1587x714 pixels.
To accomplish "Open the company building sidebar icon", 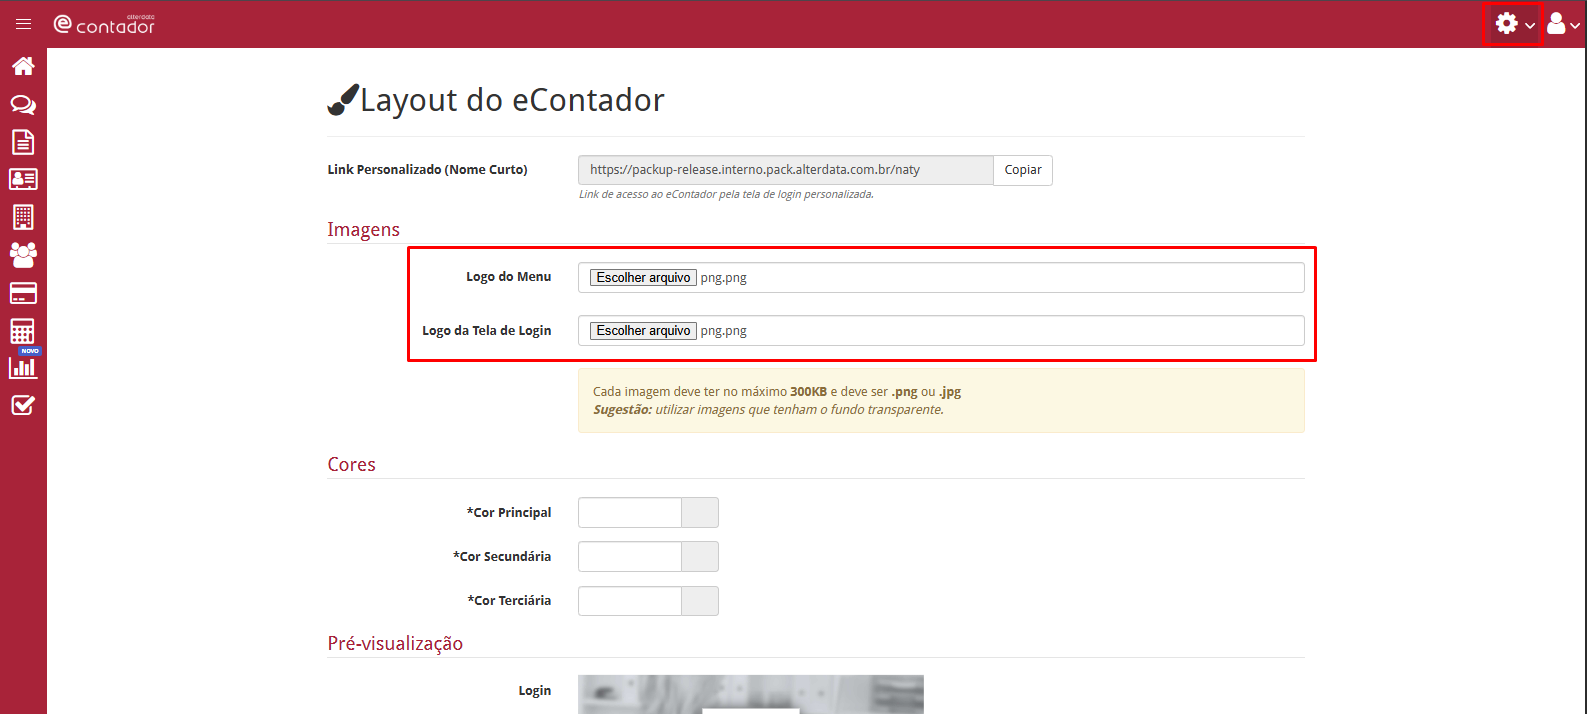I will coord(23,217).
